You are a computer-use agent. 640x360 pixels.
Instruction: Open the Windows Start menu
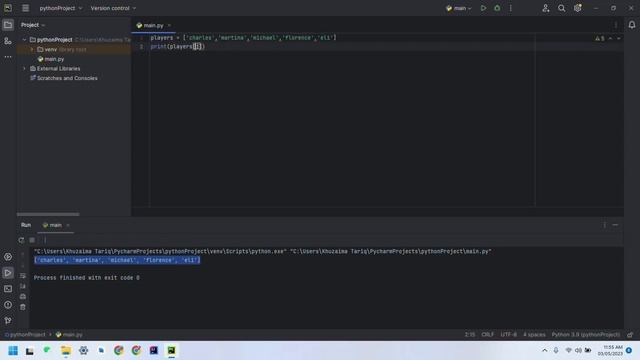tap(13, 350)
